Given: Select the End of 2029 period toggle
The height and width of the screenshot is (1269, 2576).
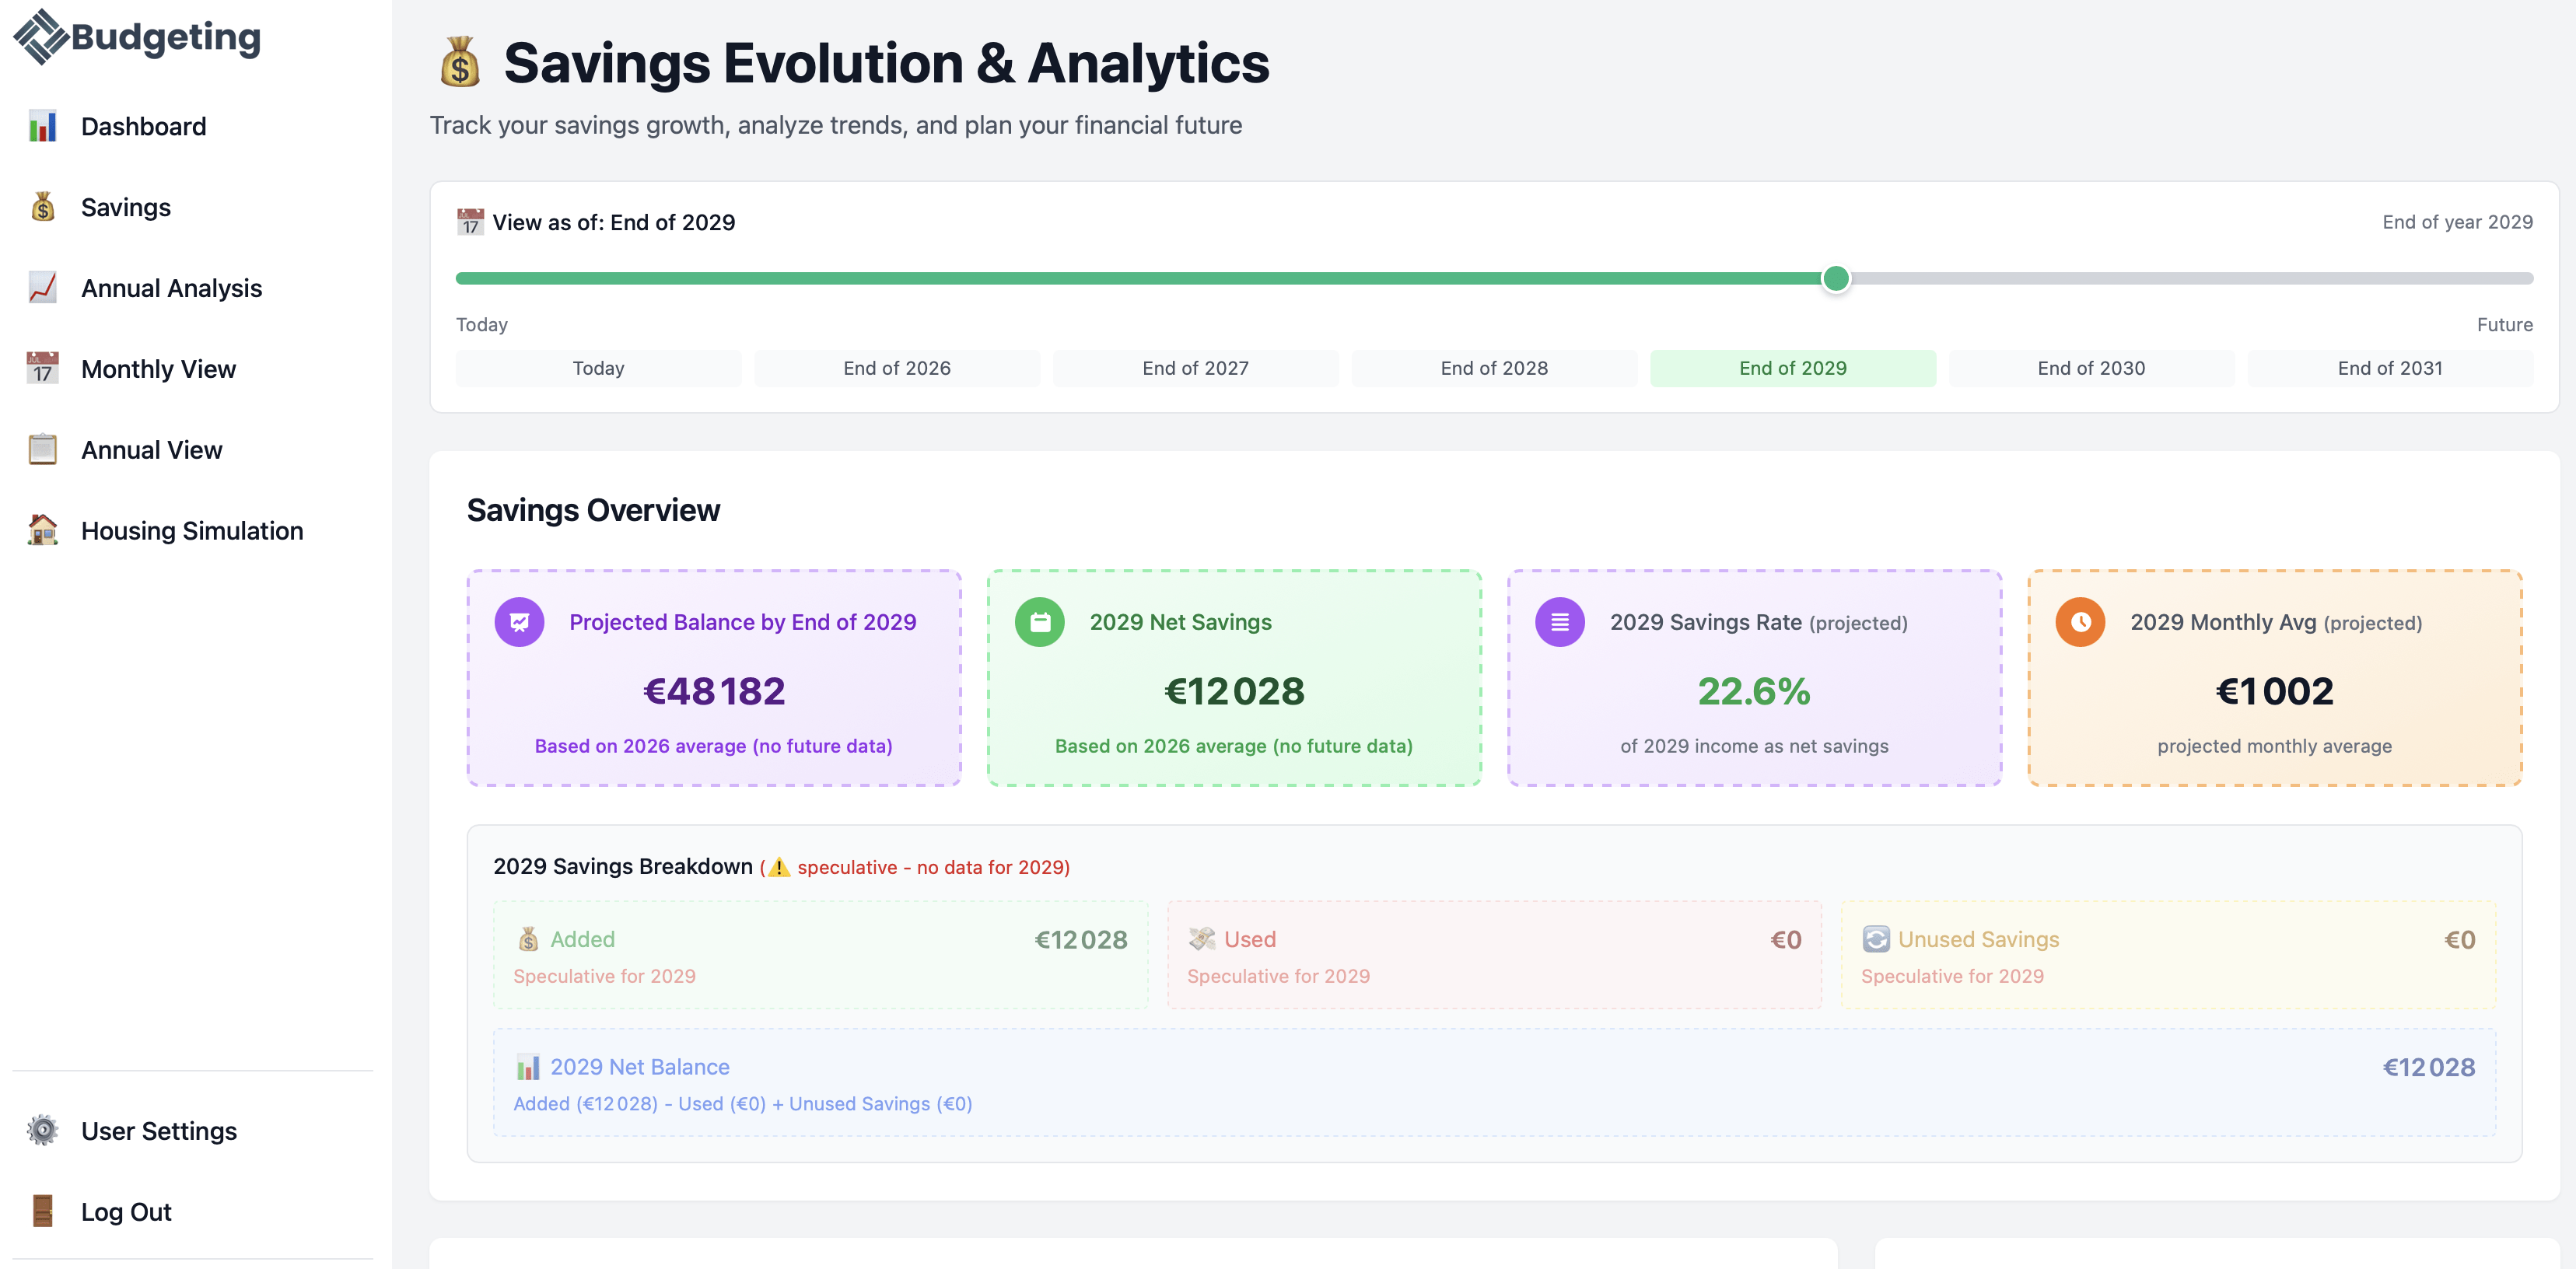Looking at the screenshot, I should (x=1792, y=368).
